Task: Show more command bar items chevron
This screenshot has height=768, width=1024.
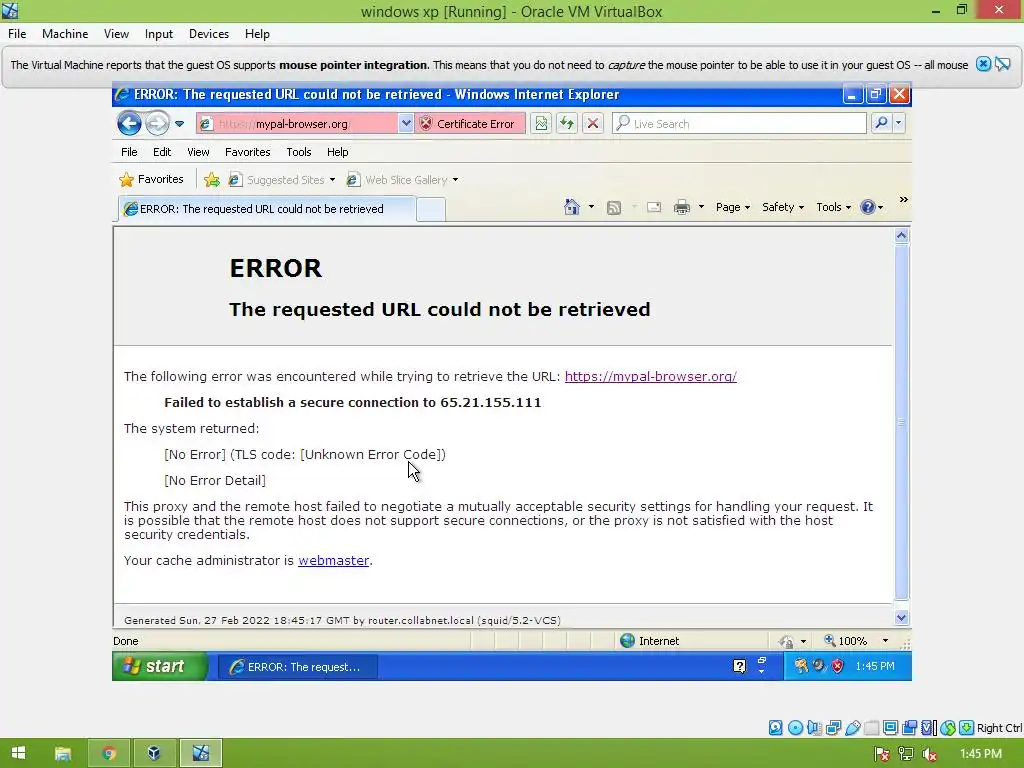Action: pyautogui.click(x=903, y=200)
